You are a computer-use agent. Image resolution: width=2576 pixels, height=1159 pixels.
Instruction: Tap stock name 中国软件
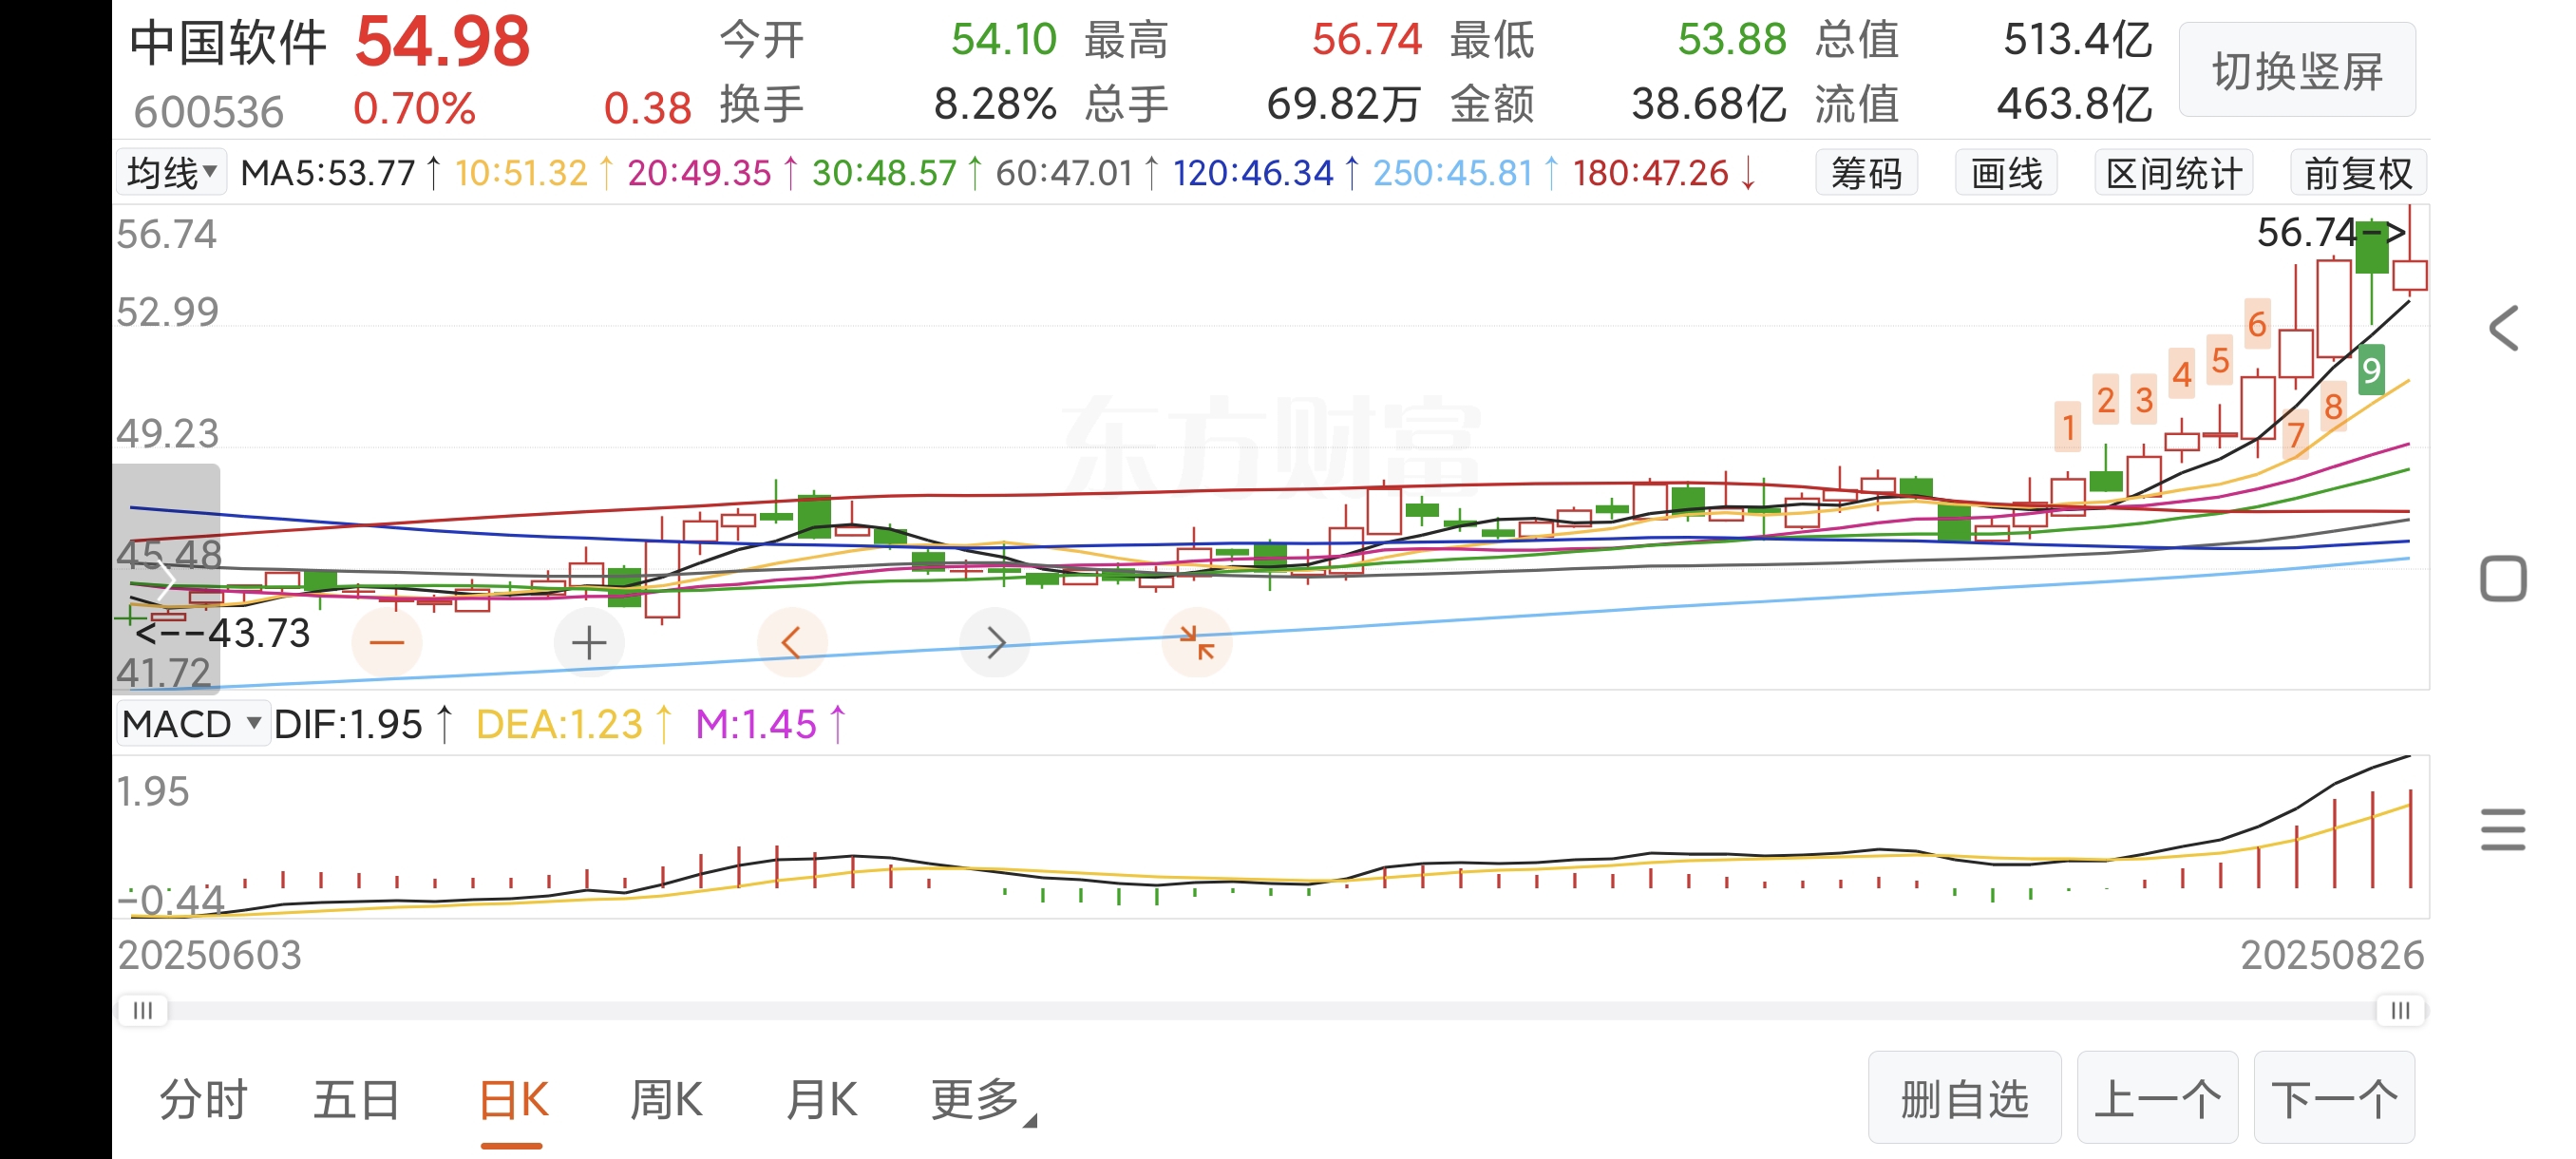(228, 42)
